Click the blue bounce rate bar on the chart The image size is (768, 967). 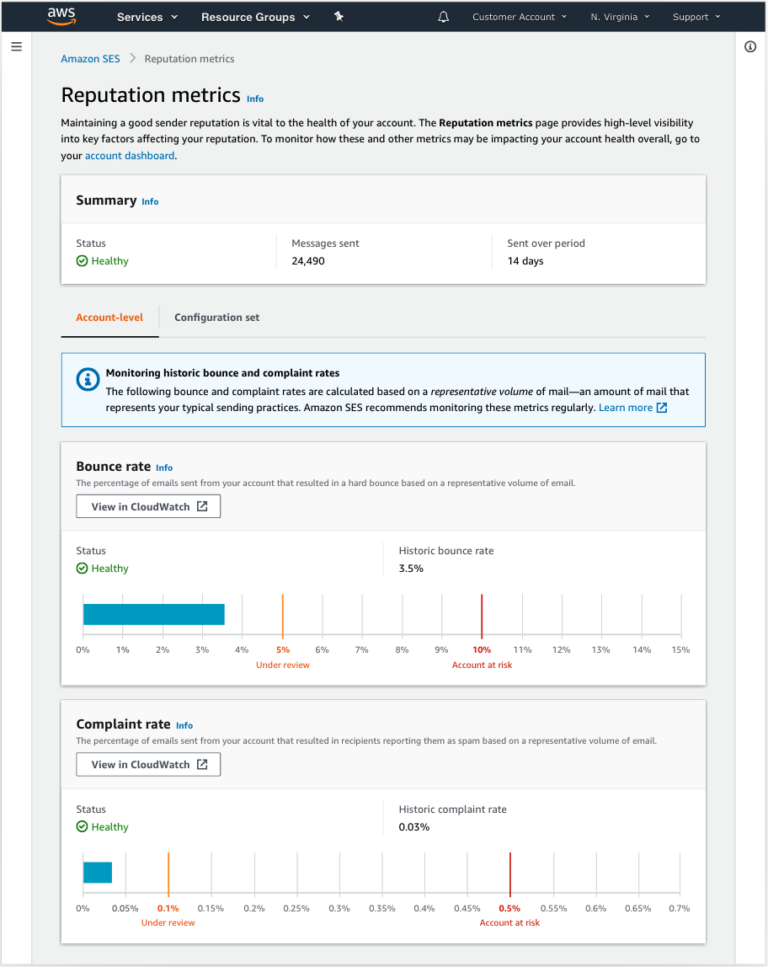[153, 613]
